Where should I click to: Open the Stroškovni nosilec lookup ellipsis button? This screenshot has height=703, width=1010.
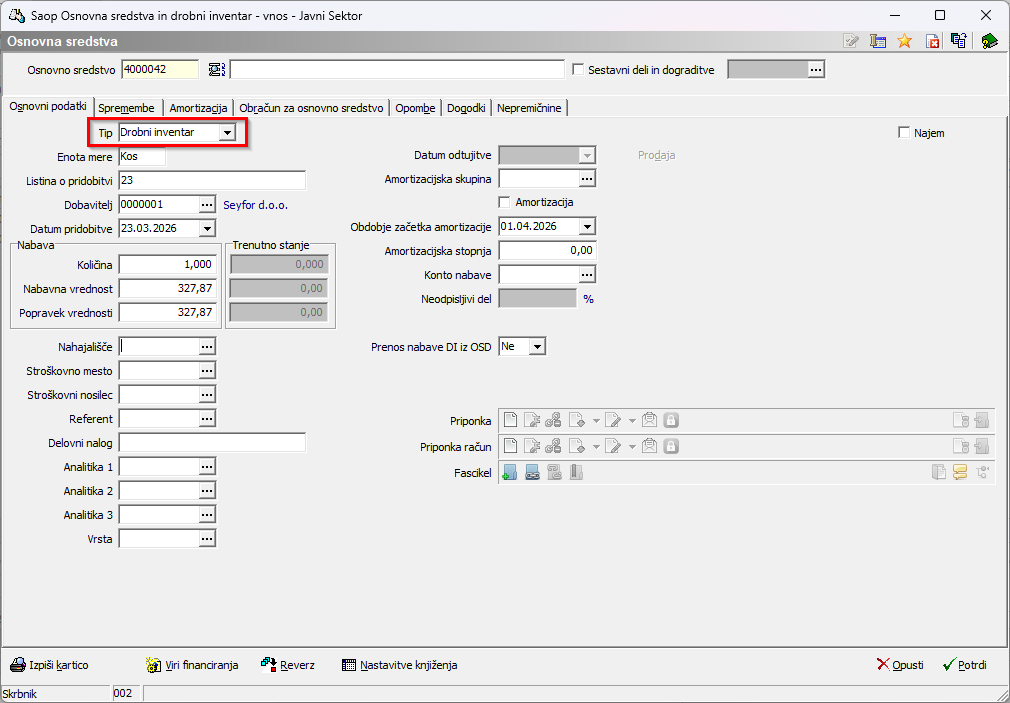pos(207,395)
